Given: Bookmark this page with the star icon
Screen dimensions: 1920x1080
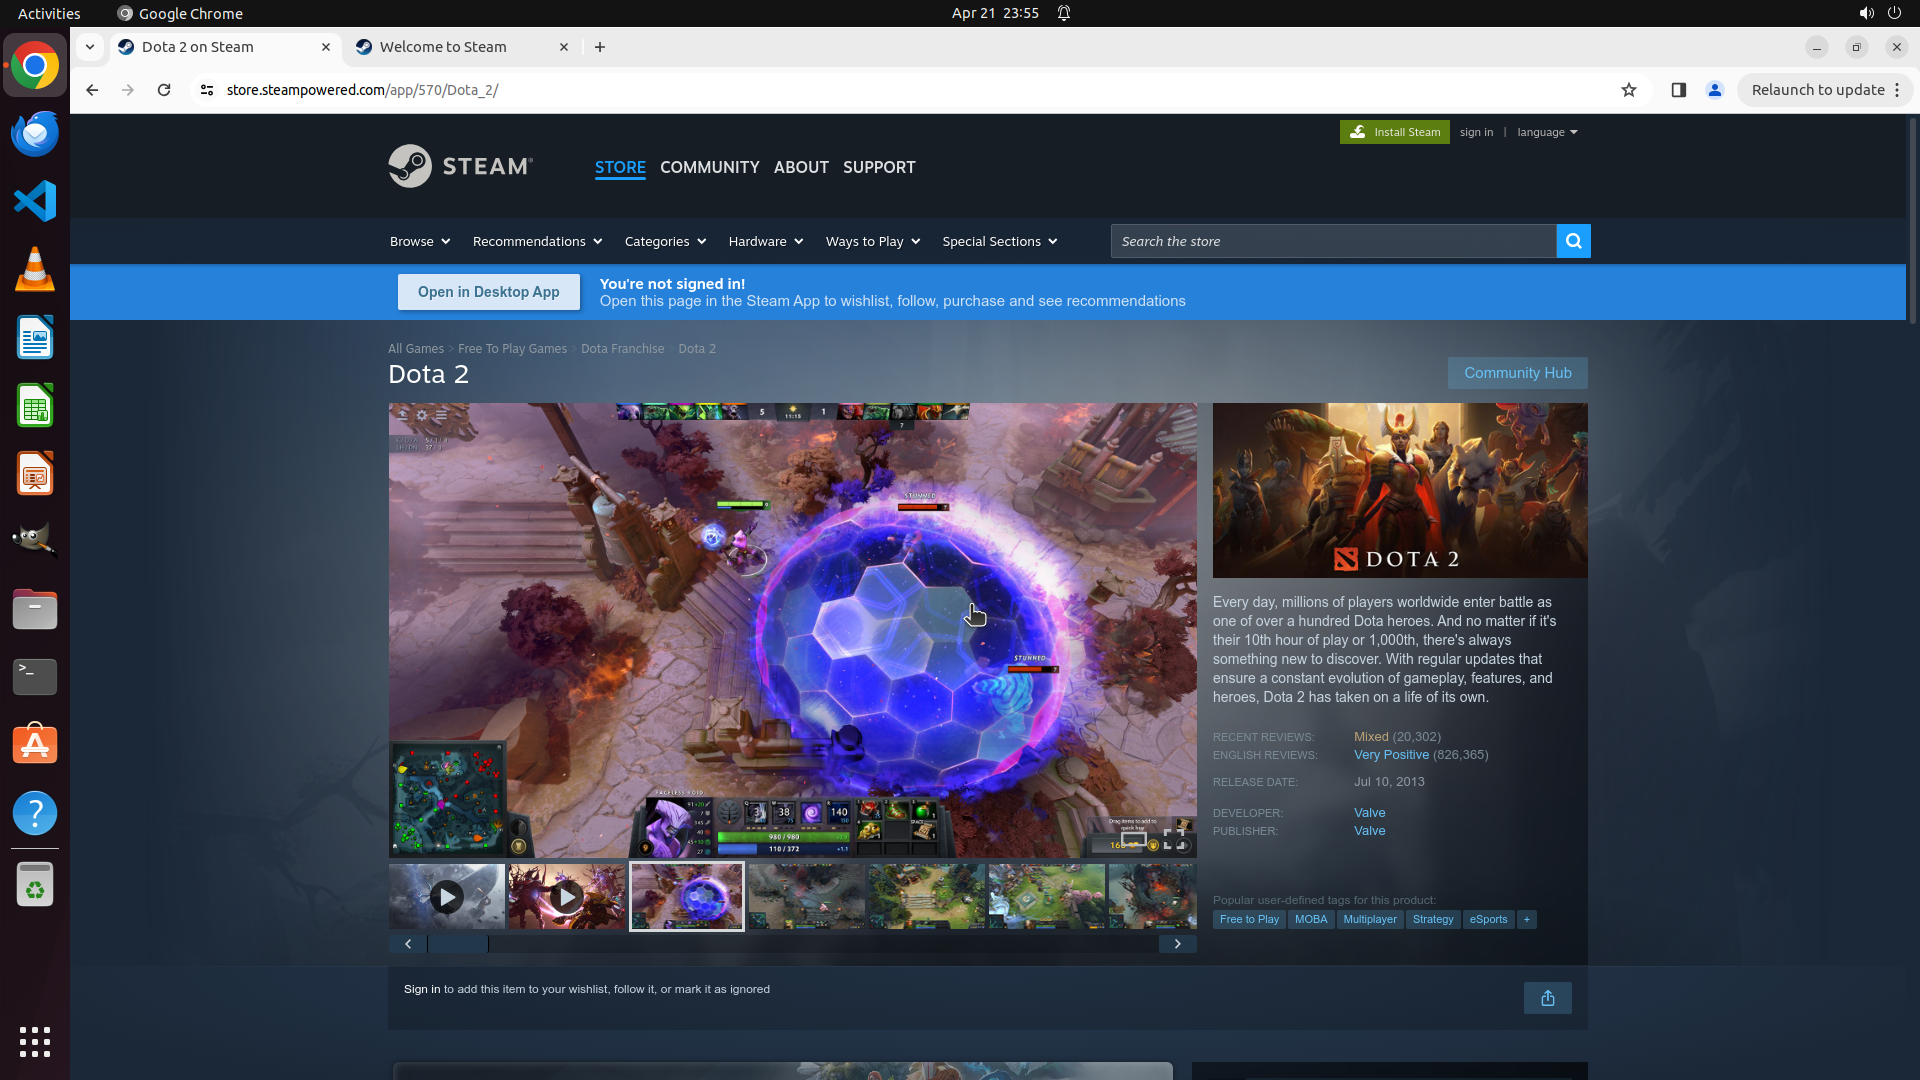Looking at the screenshot, I should (x=1628, y=90).
